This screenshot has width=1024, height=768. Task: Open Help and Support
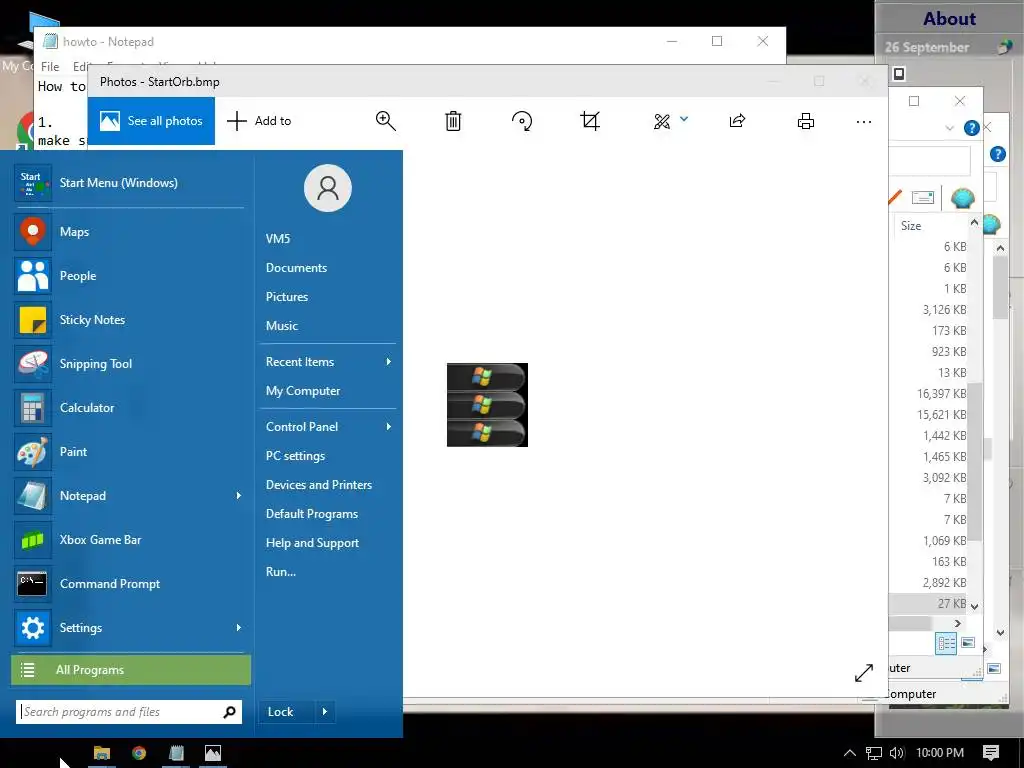pyautogui.click(x=312, y=543)
